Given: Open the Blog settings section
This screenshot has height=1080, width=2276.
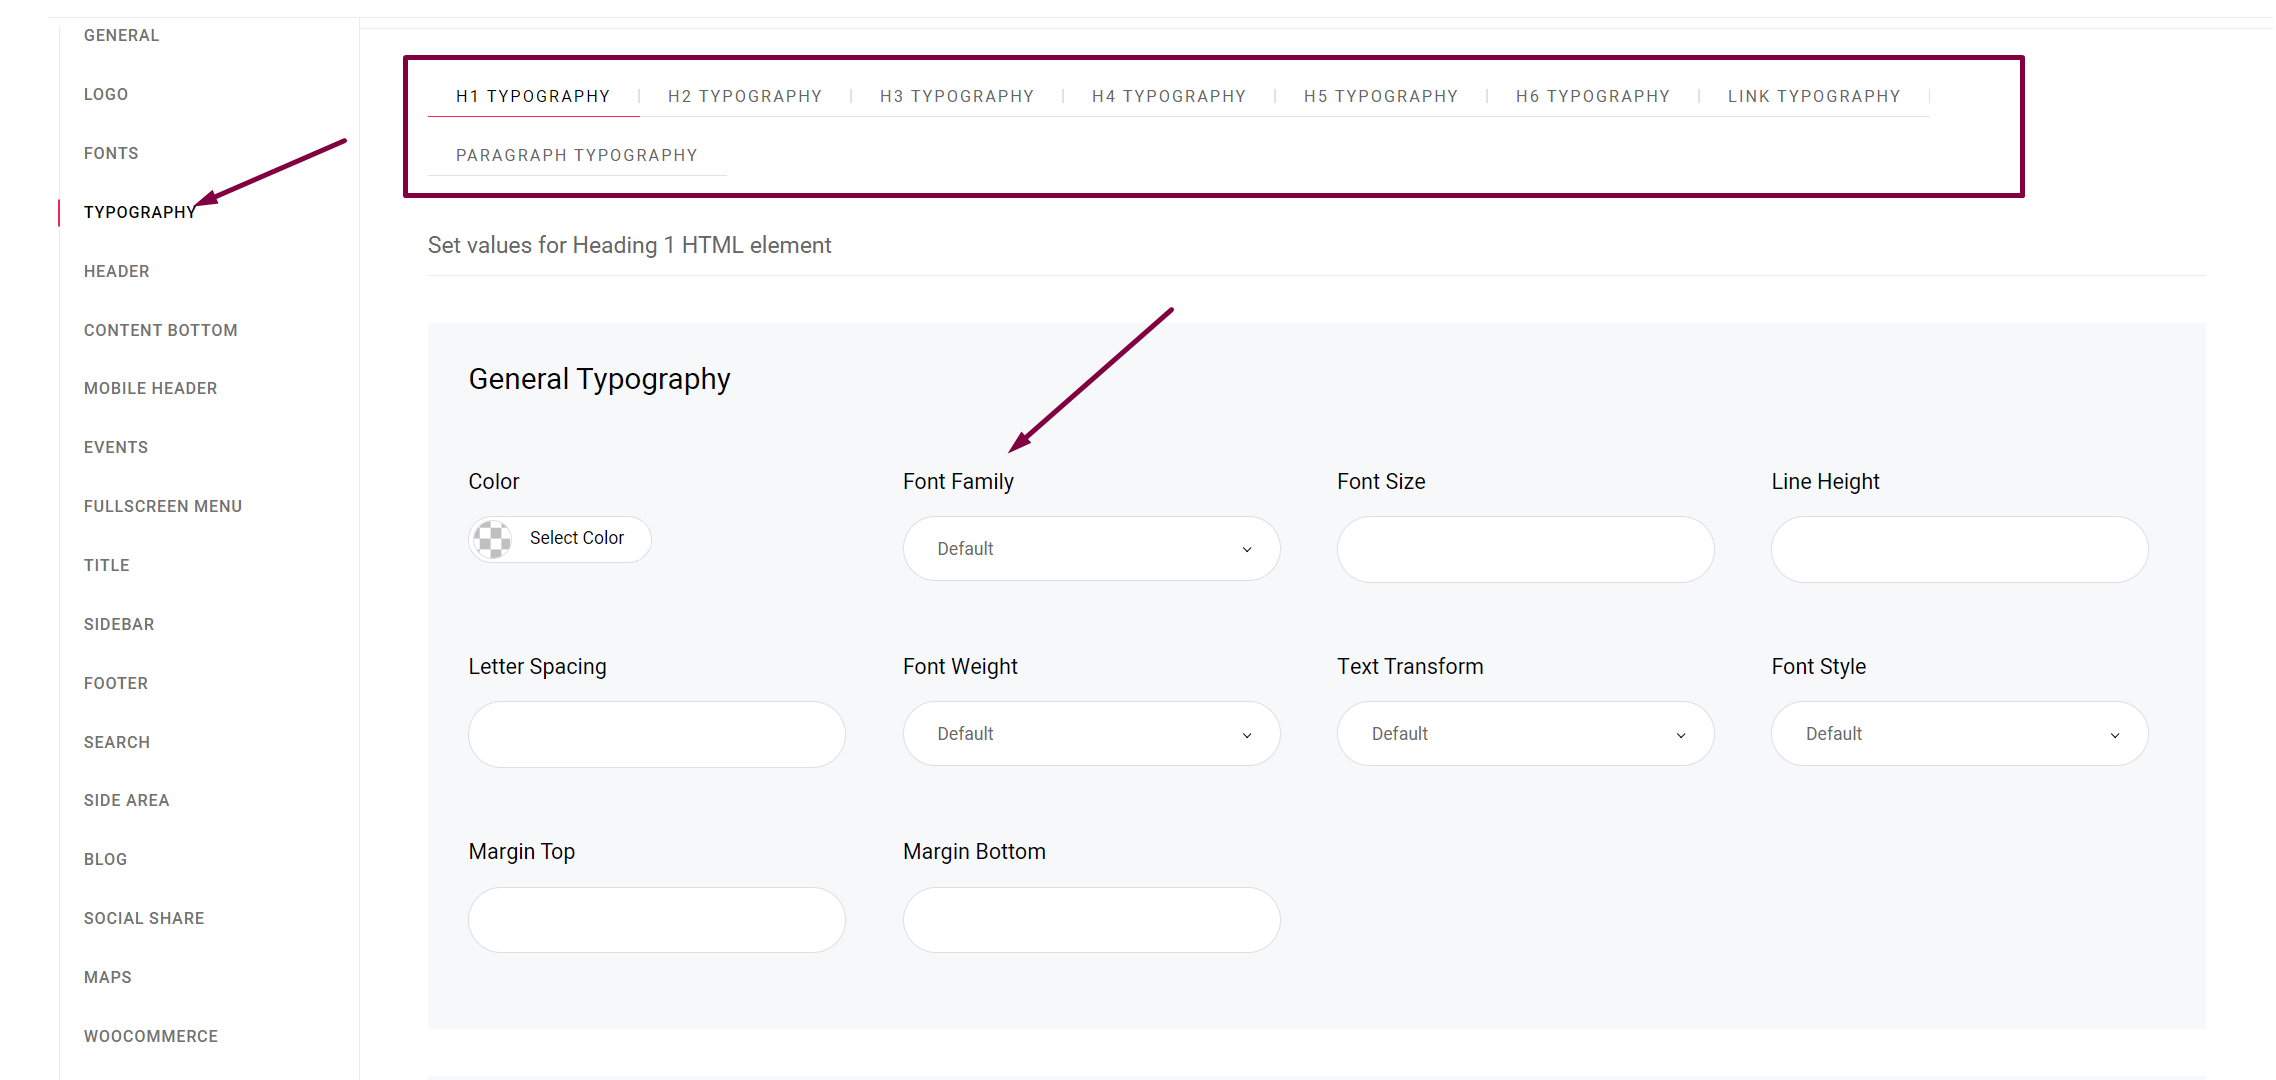Looking at the screenshot, I should [x=106, y=859].
